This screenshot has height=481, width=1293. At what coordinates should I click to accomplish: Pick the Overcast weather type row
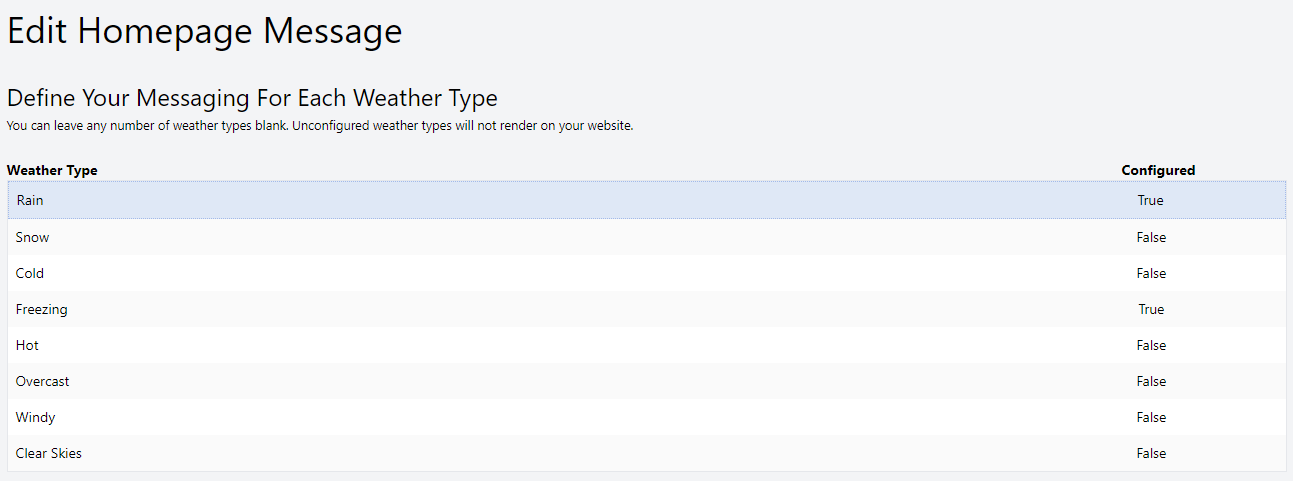[646, 381]
